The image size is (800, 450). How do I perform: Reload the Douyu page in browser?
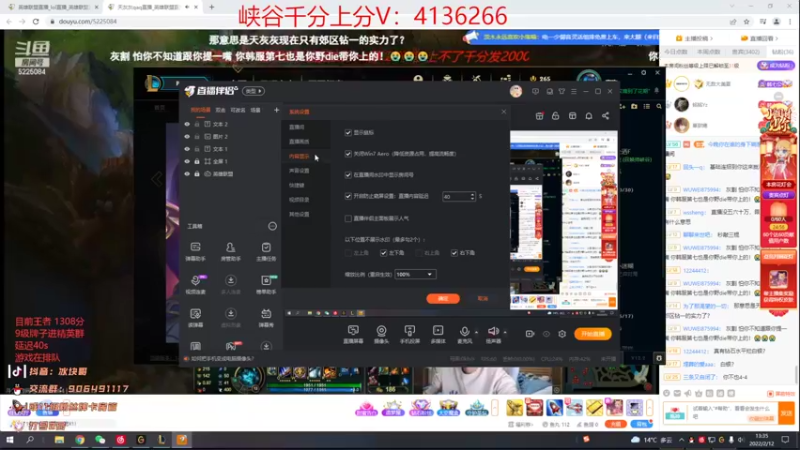(36, 21)
